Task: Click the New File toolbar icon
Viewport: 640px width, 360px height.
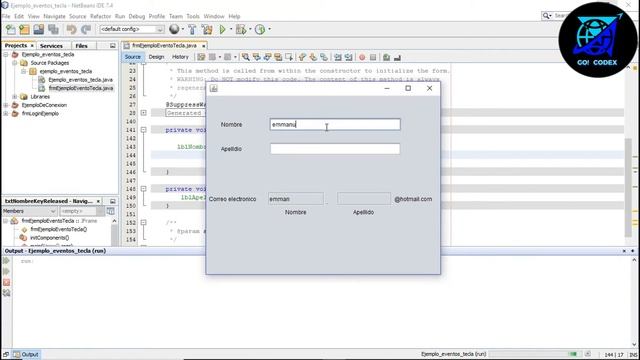Action: point(11,29)
